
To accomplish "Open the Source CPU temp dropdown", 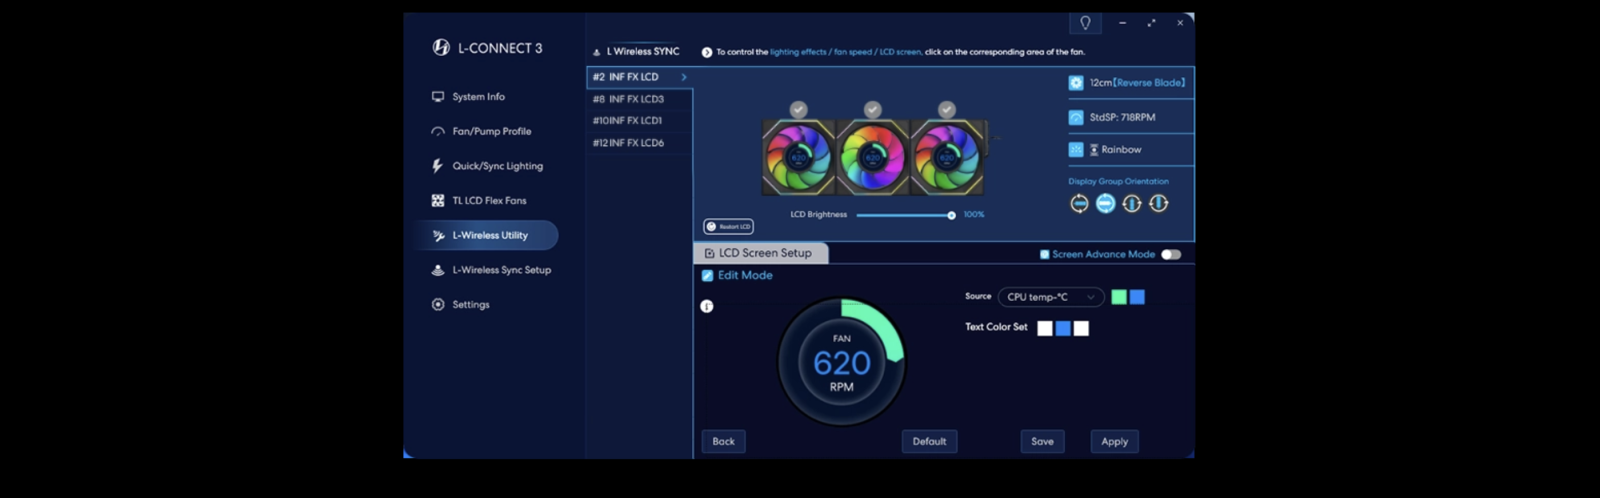I will [x=1051, y=297].
